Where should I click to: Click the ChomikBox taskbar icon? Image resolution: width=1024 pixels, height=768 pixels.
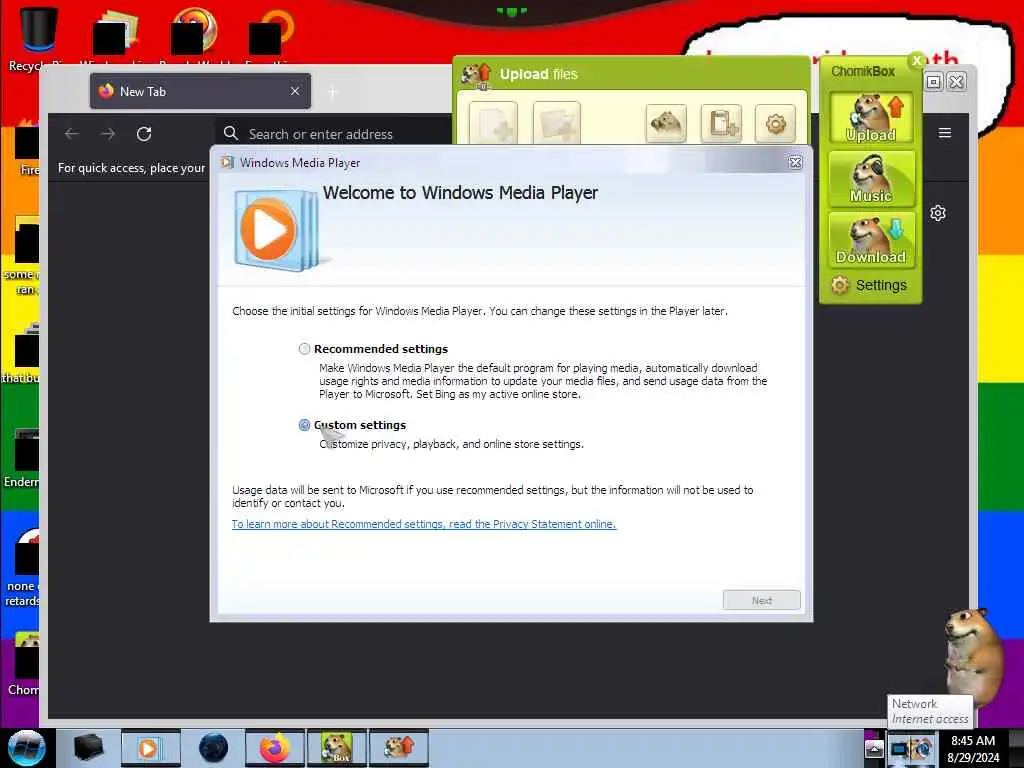coord(337,748)
